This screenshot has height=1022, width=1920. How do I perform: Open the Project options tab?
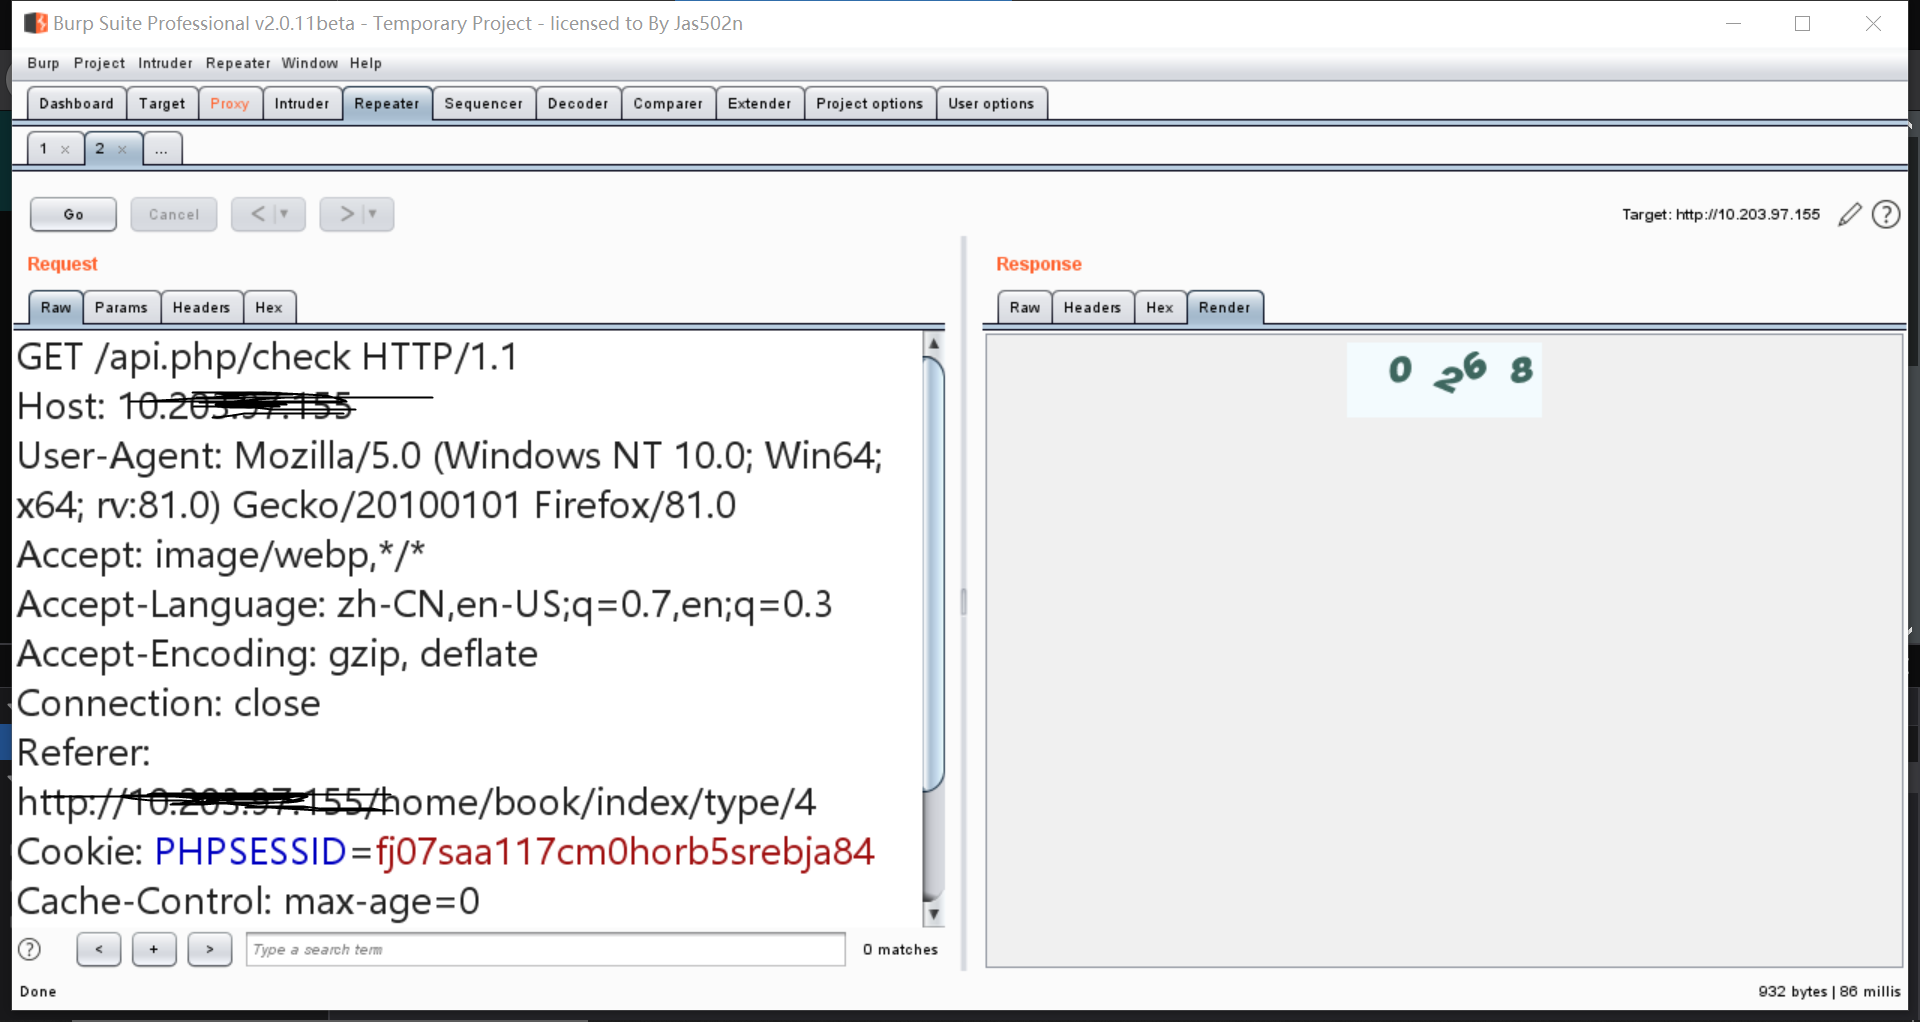point(870,104)
